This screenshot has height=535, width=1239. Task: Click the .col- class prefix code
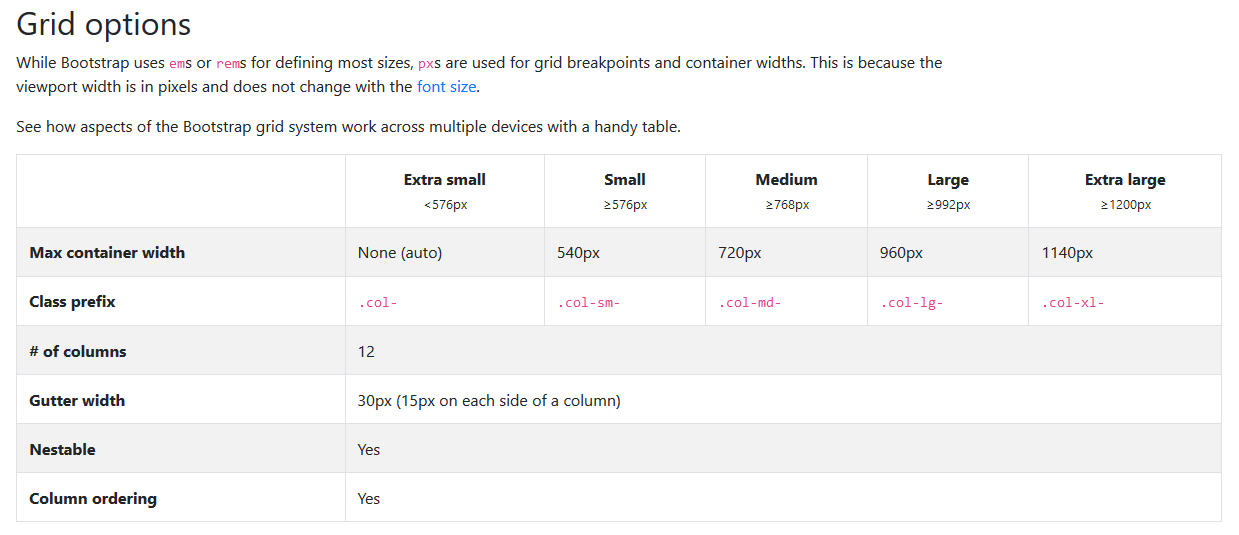378,303
